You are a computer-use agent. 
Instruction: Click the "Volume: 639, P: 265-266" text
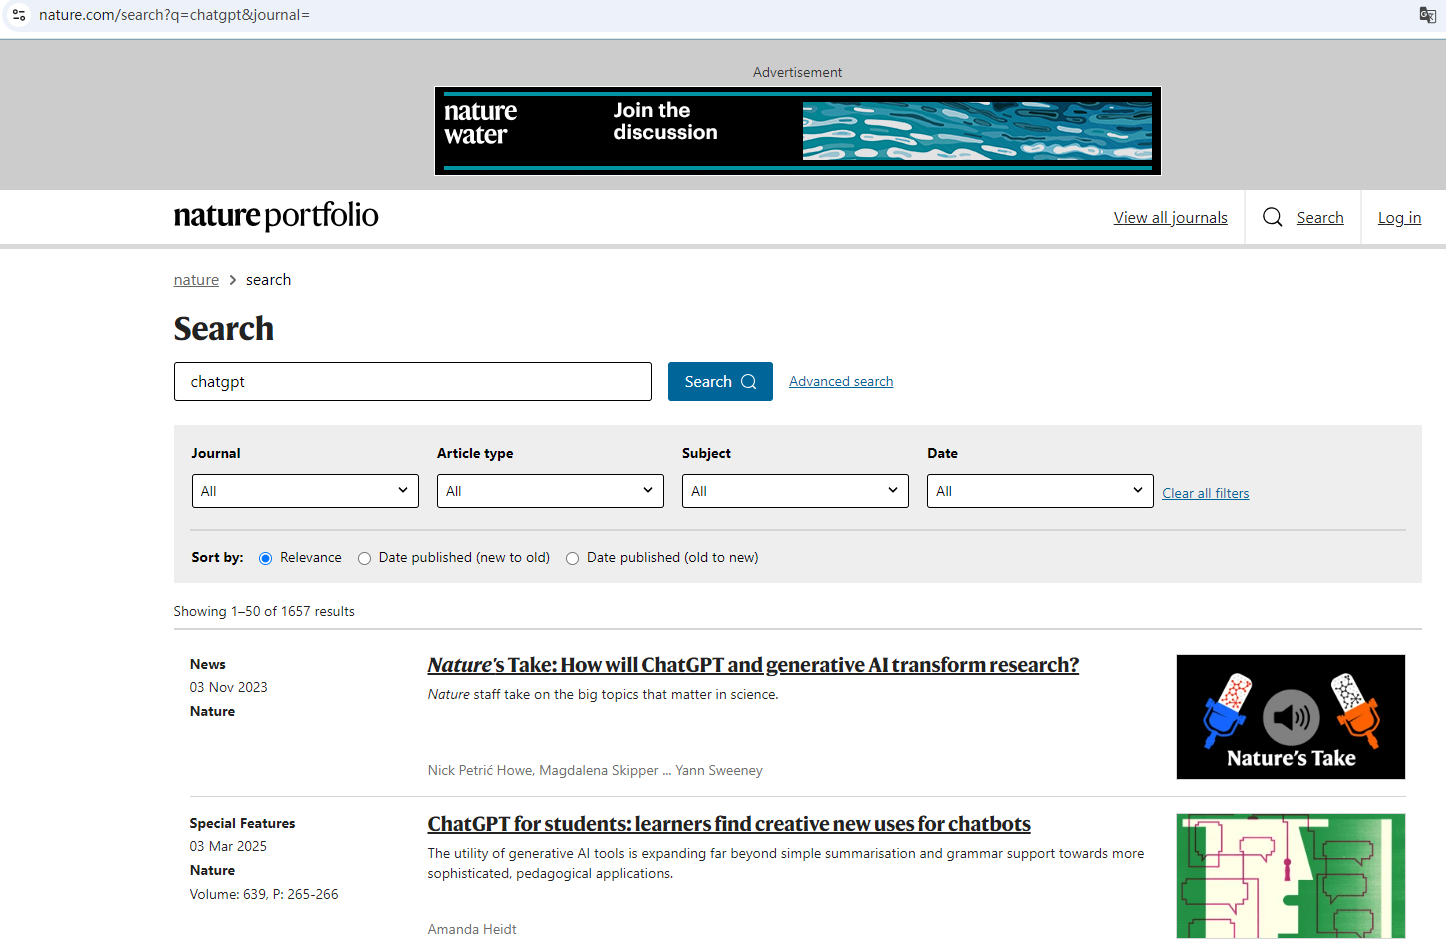(264, 894)
